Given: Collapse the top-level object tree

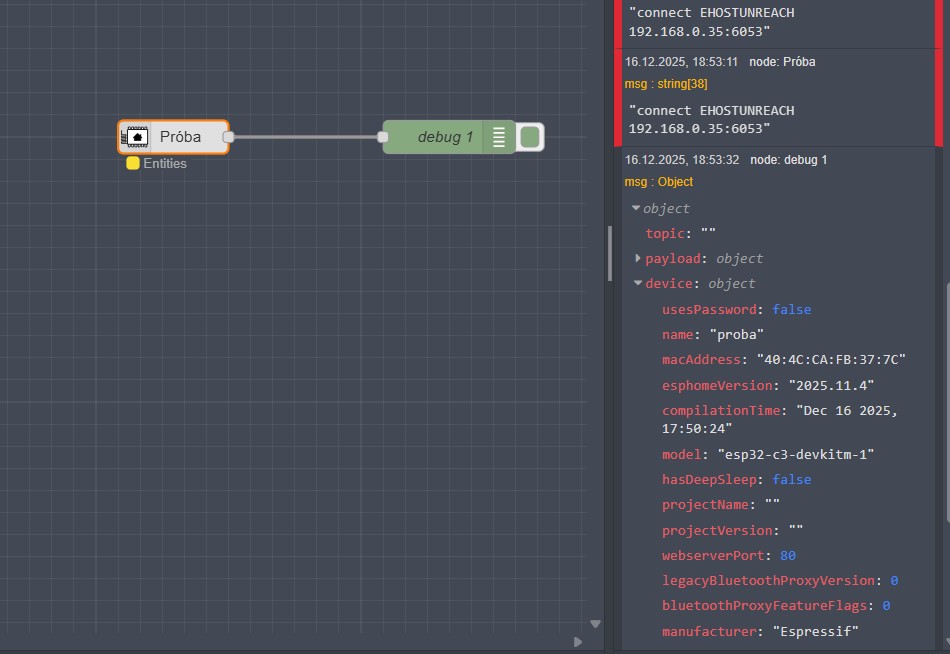Looking at the screenshot, I should pos(637,208).
